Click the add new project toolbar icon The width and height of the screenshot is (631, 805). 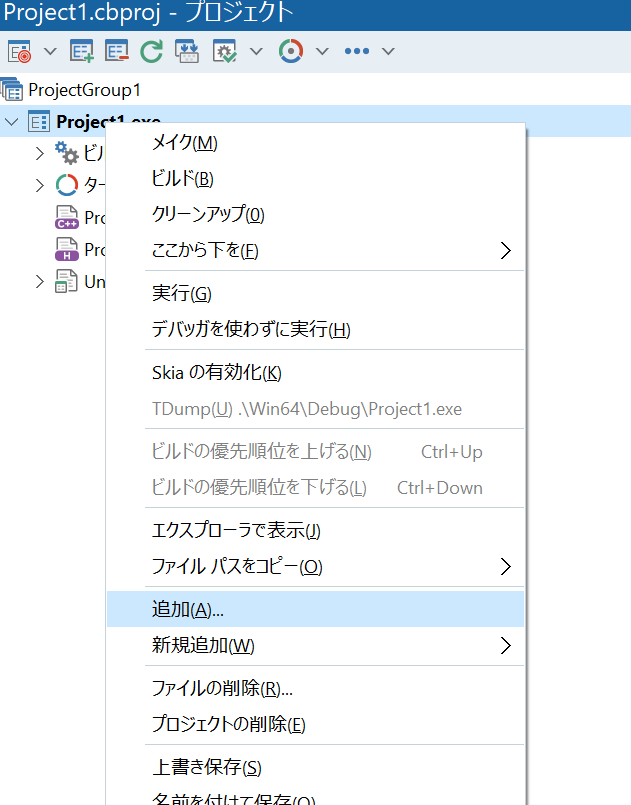(82, 51)
